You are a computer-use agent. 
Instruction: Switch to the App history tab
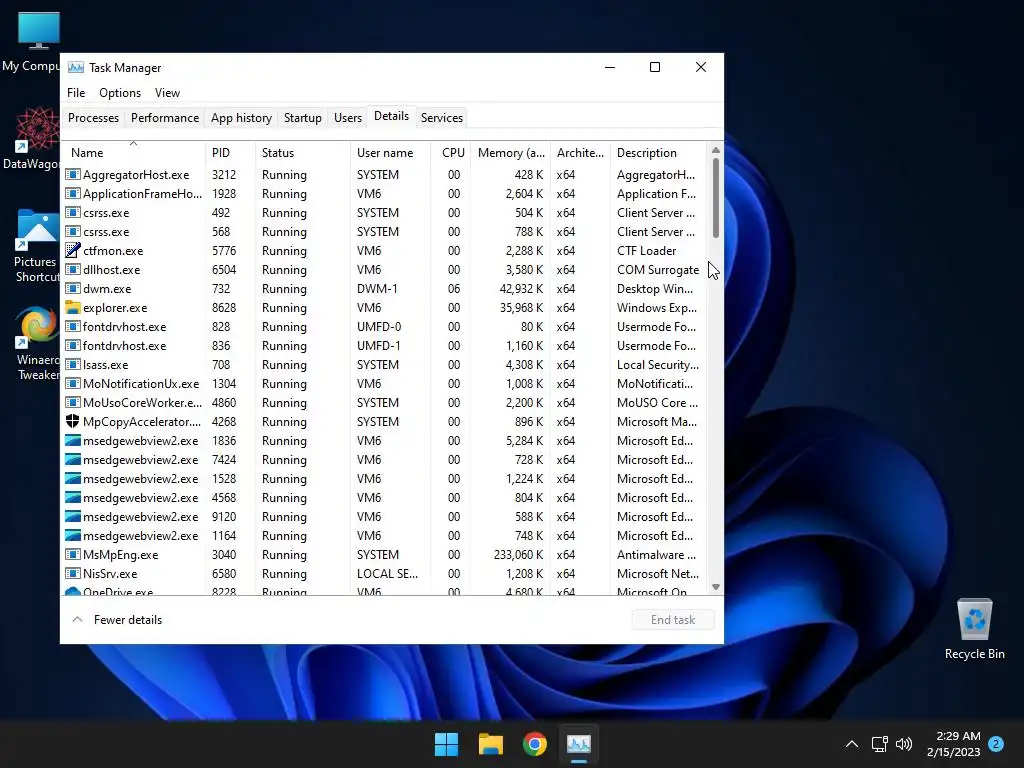(x=241, y=118)
